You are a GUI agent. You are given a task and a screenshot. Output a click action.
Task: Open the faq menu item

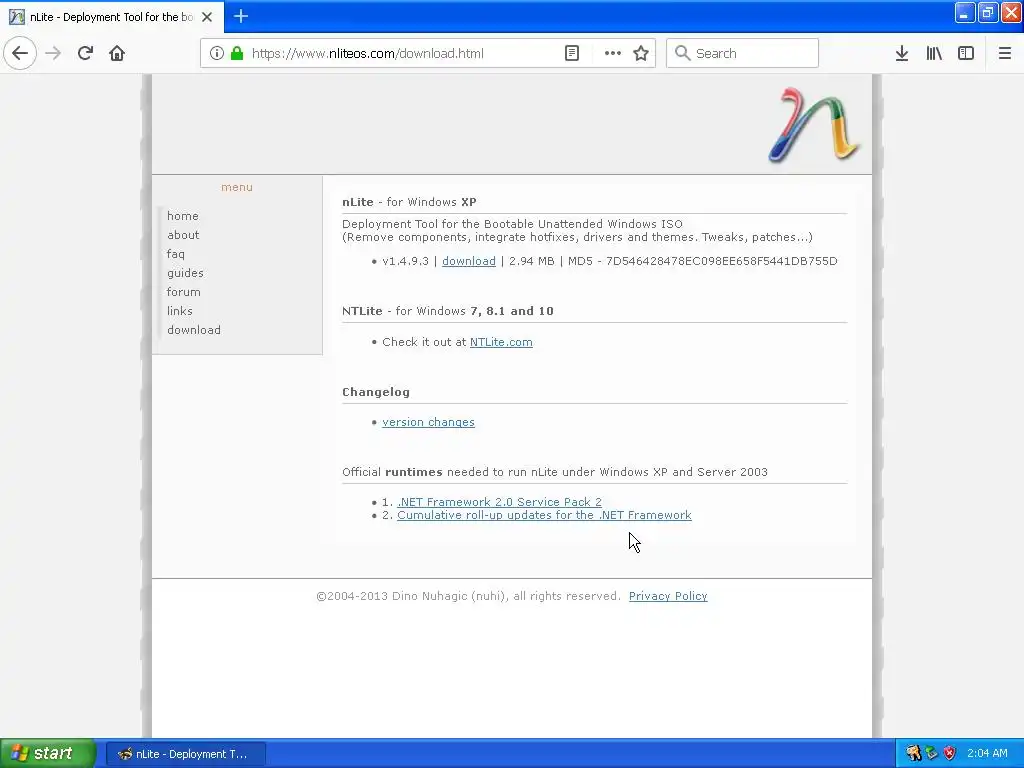(176, 254)
